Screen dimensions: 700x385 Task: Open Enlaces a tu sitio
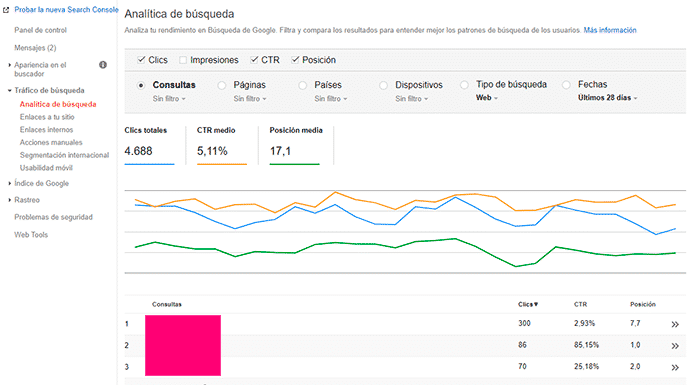pyautogui.click(x=47, y=117)
